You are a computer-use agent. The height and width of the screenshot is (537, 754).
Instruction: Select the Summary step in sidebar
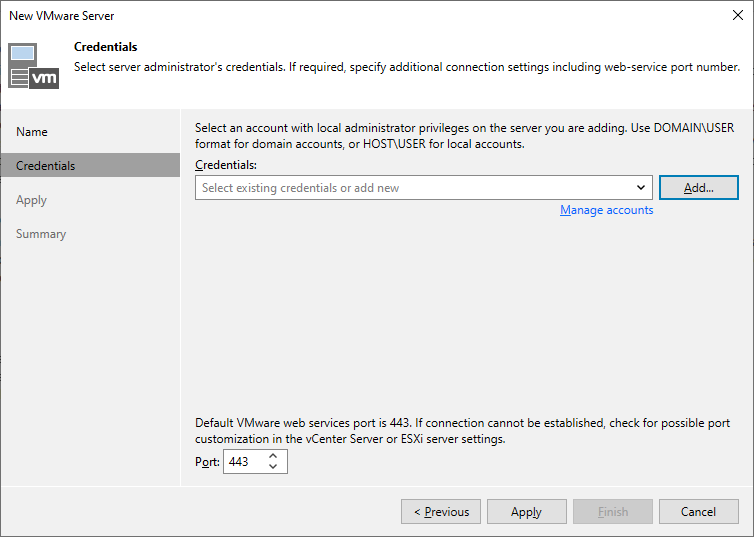pos(41,234)
